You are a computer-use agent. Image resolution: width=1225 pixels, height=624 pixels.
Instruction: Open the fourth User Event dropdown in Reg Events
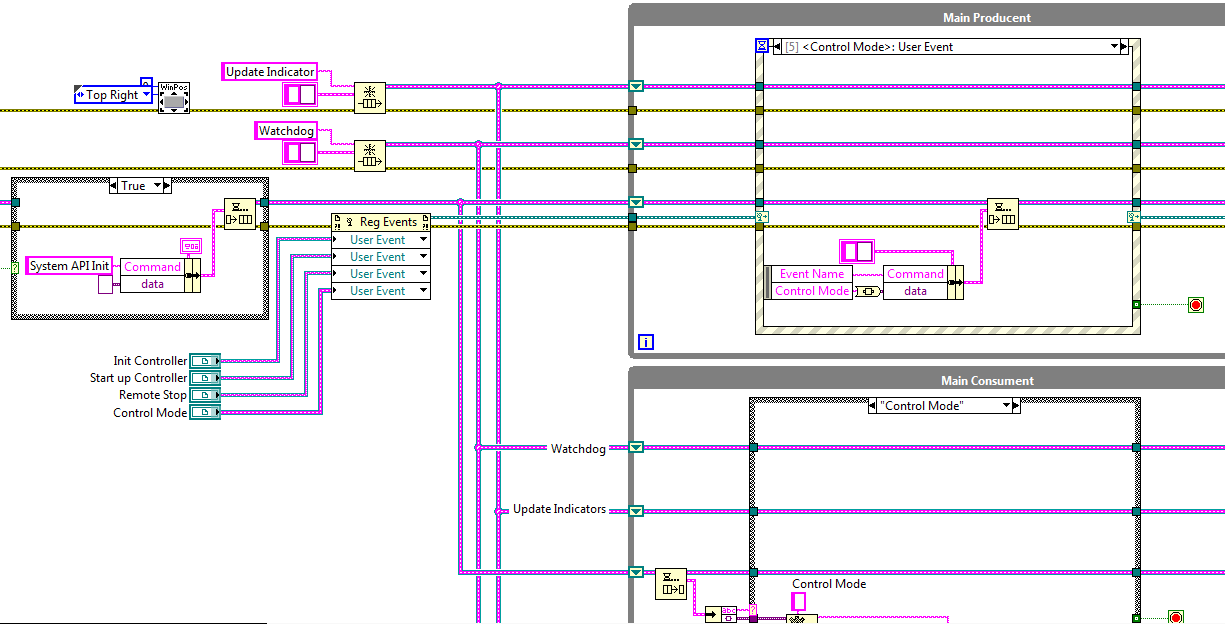tap(424, 291)
